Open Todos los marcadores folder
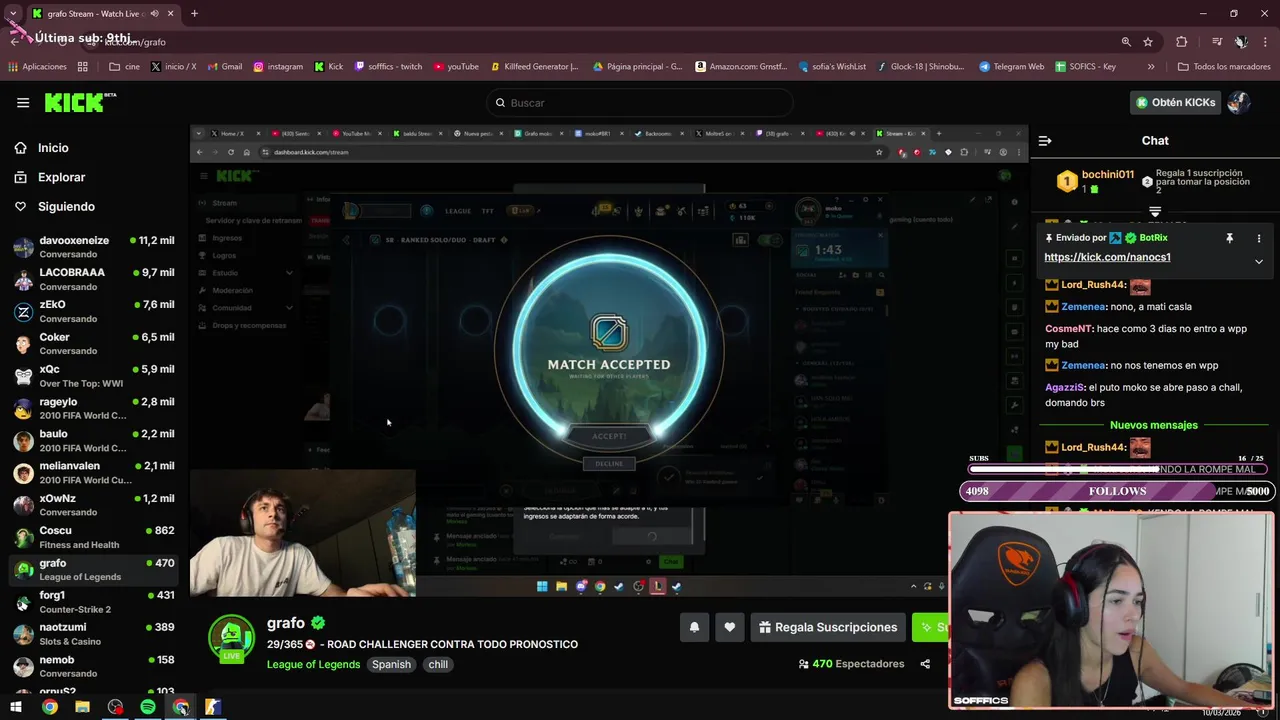Viewport: 1280px width, 720px height. [x=1224, y=67]
